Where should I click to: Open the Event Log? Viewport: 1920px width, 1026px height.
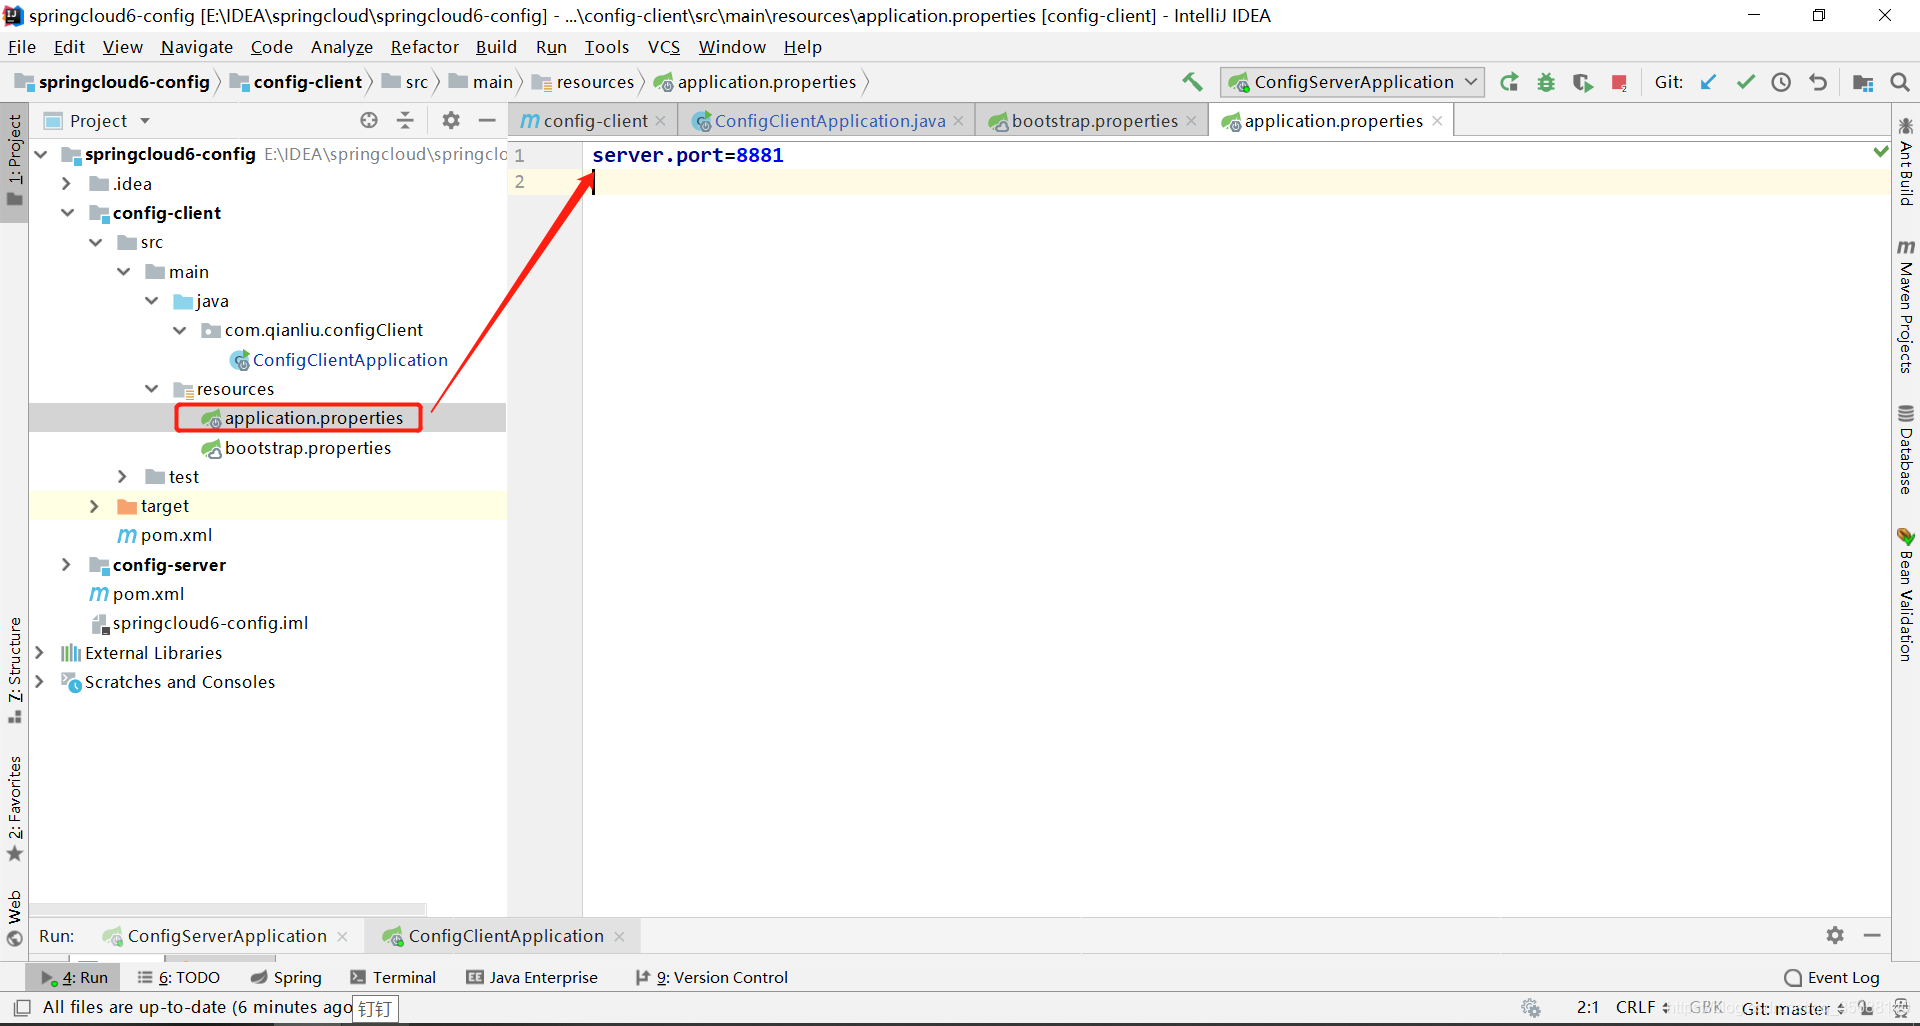click(1832, 977)
